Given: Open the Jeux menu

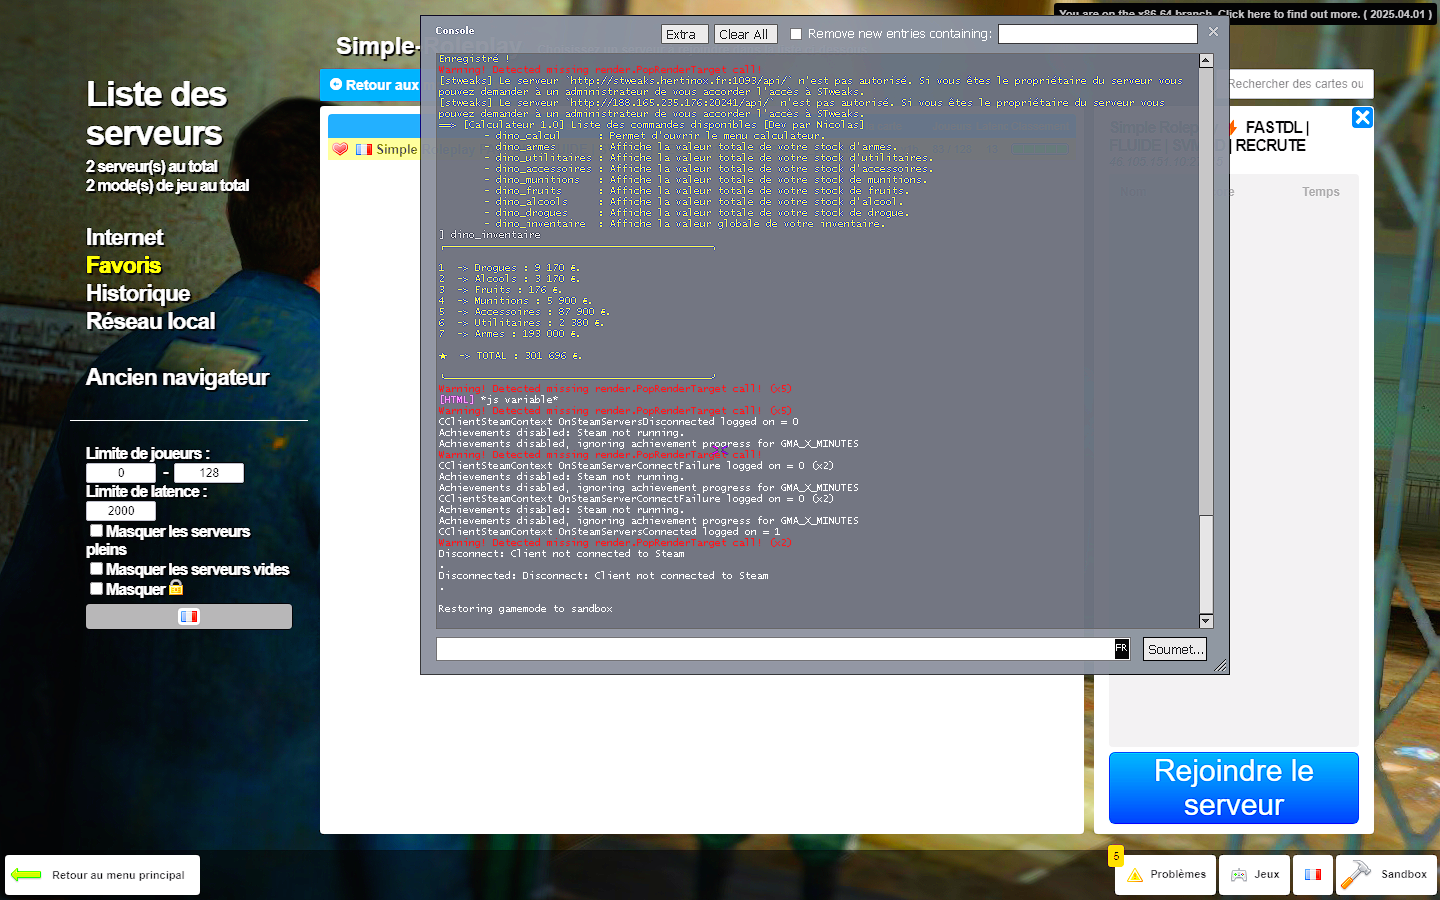Looking at the screenshot, I should click(x=1254, y=875).
